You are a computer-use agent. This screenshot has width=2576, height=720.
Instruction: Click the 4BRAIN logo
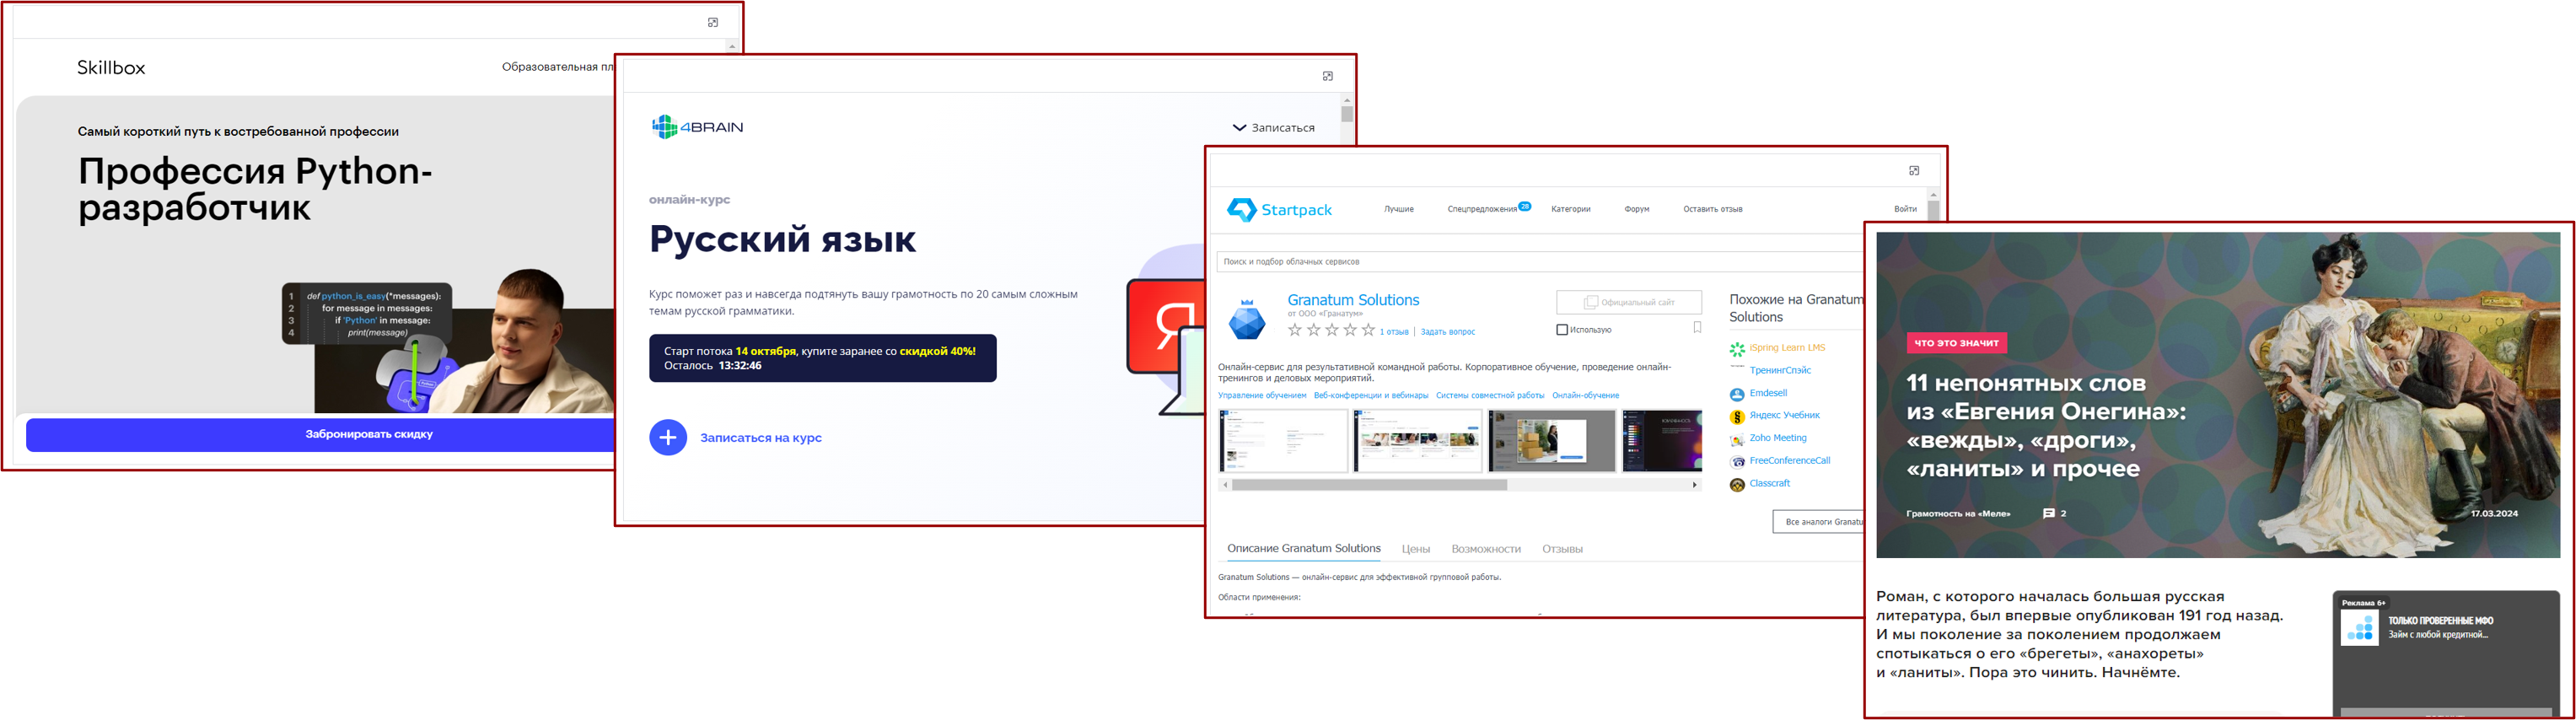(x=697, y=127)
